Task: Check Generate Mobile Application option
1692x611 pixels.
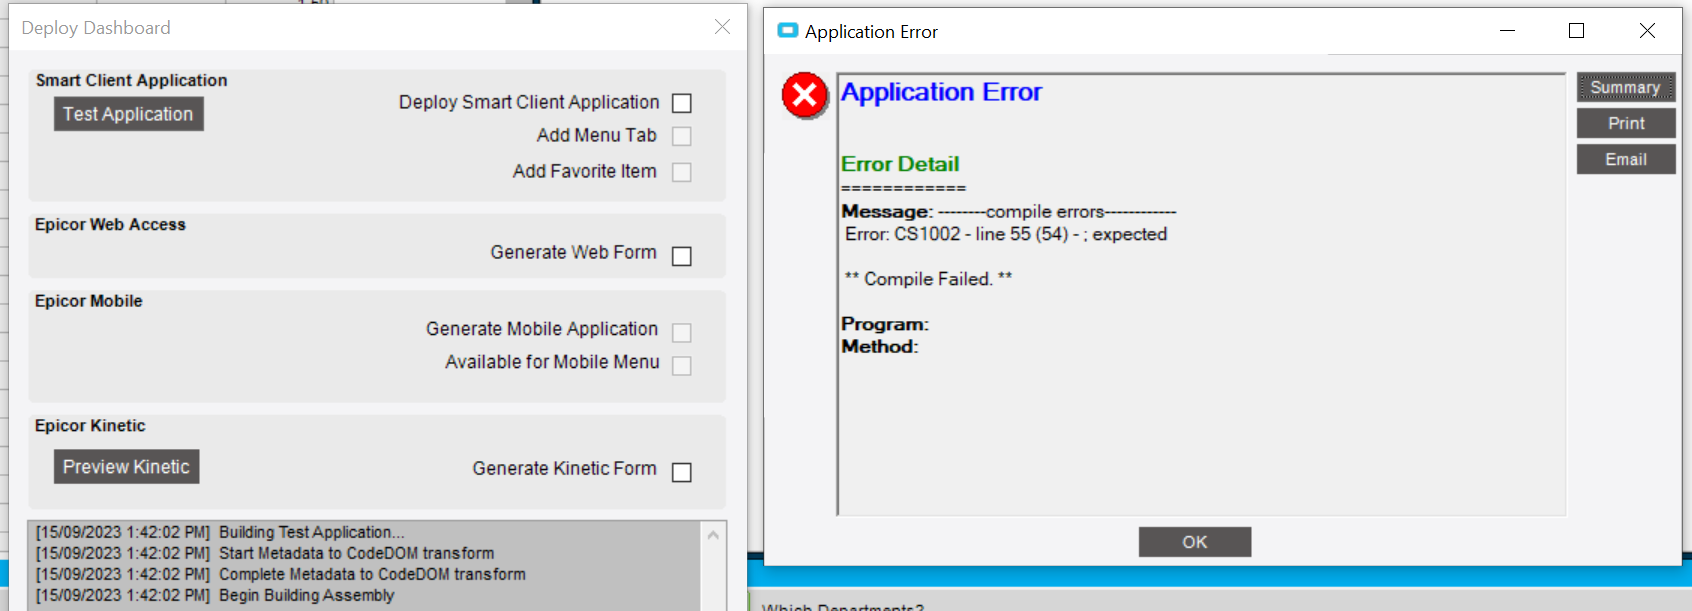Action: pos(682,333)
